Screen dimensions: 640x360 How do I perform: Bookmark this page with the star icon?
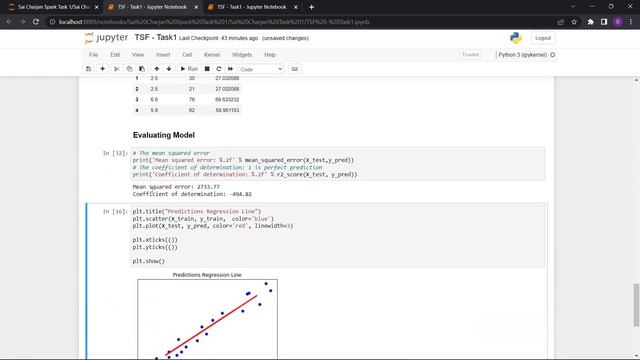pos(574,22)
